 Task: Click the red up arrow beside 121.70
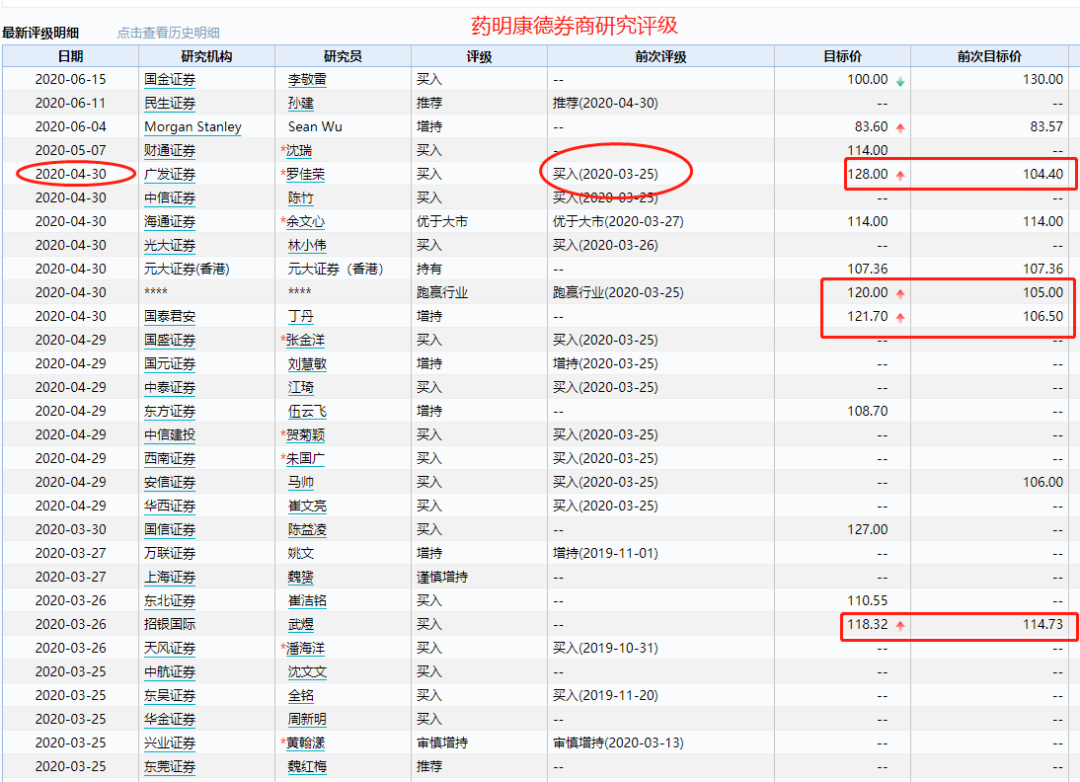coord(900,318)
